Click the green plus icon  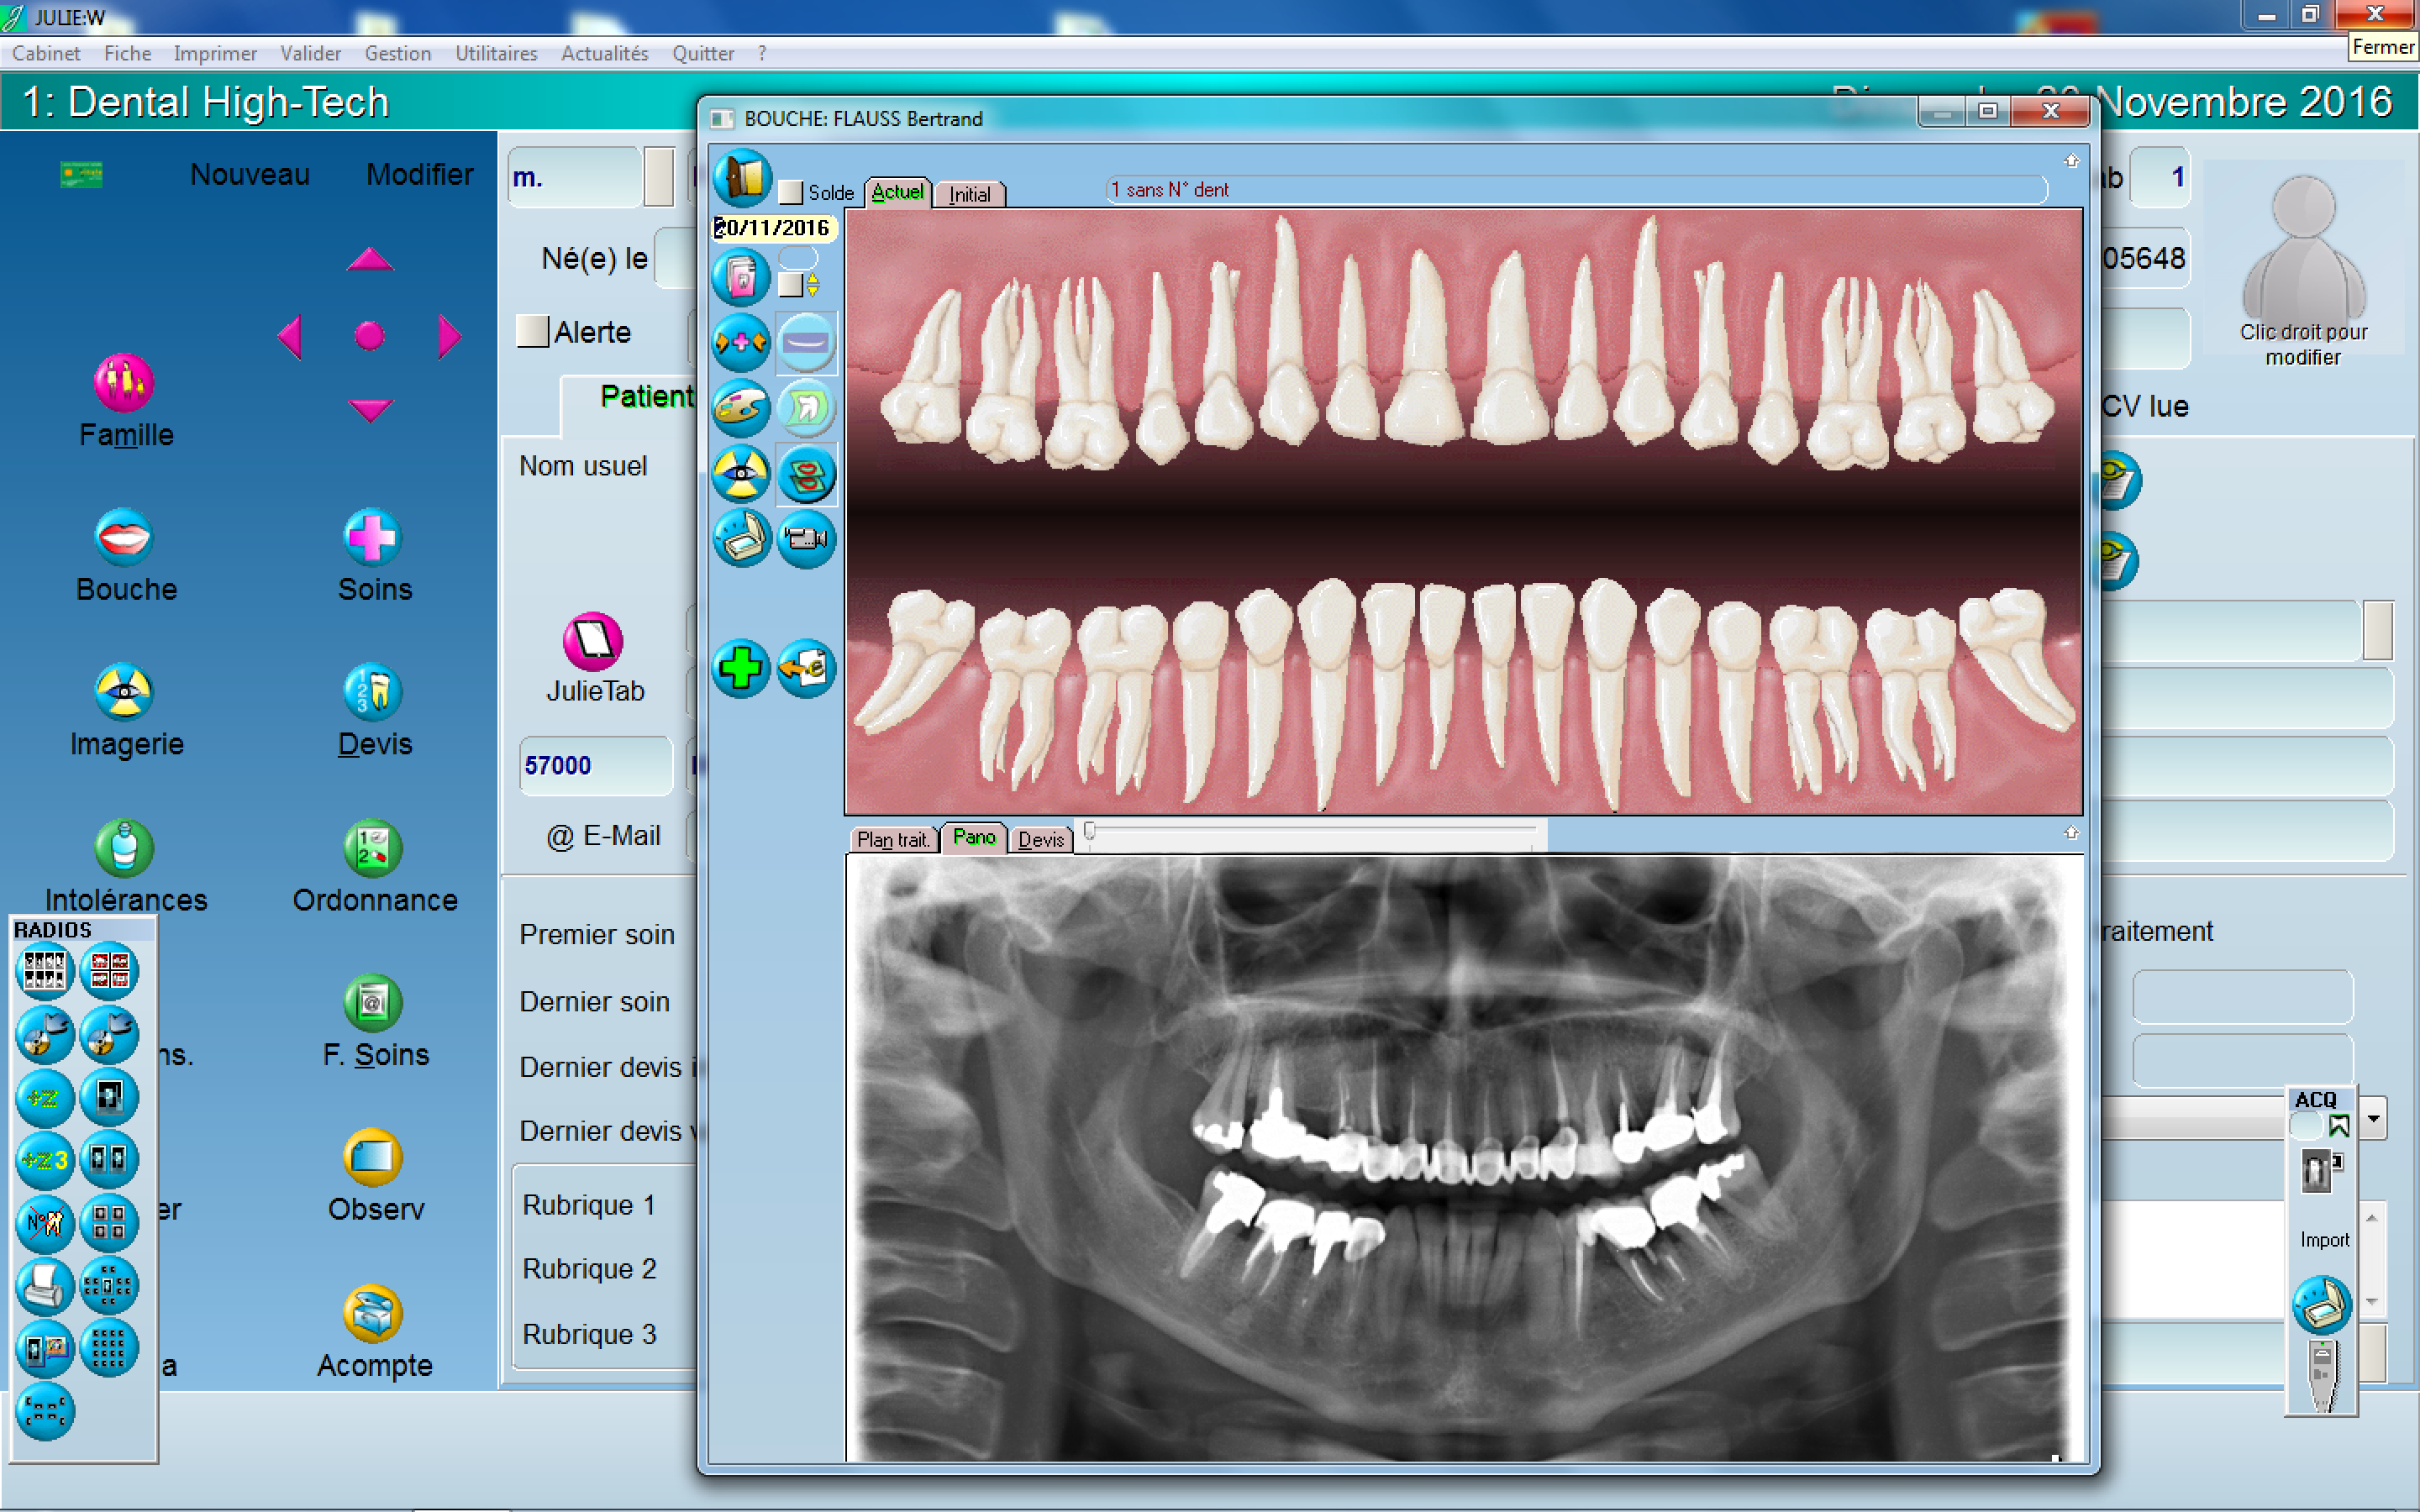pos(741,668)
